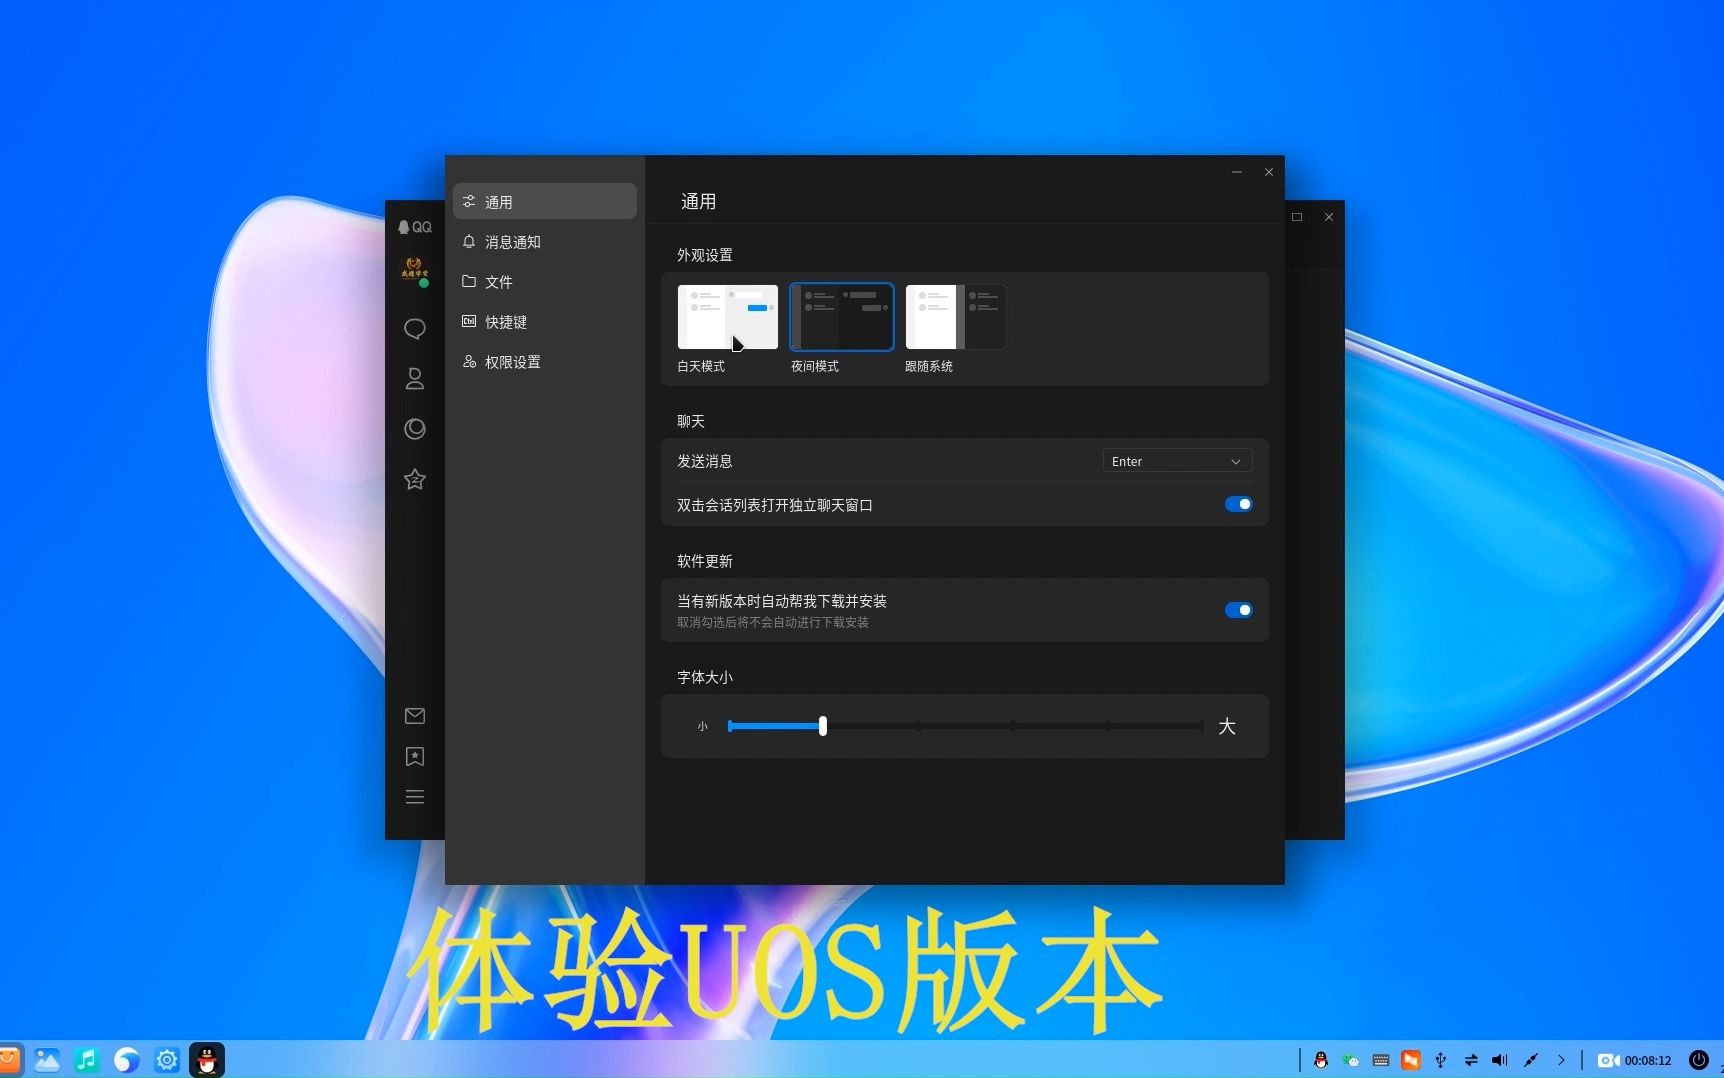
Task: Toggle 双击会话列表打开独立聊天窗口 switch
Action: (x=1238, y=504)
